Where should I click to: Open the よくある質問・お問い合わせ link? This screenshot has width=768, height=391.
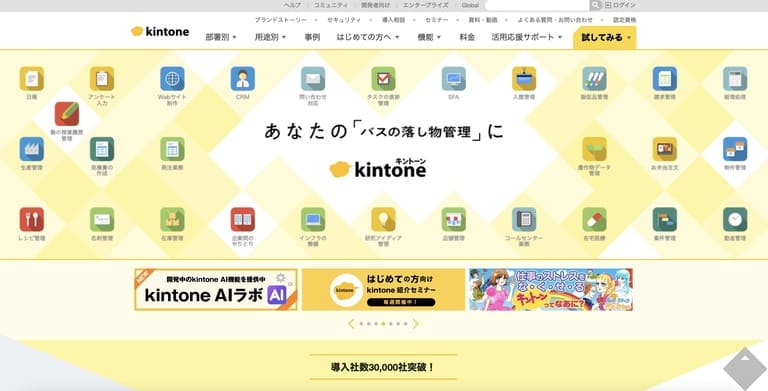(x=555, y=20)
